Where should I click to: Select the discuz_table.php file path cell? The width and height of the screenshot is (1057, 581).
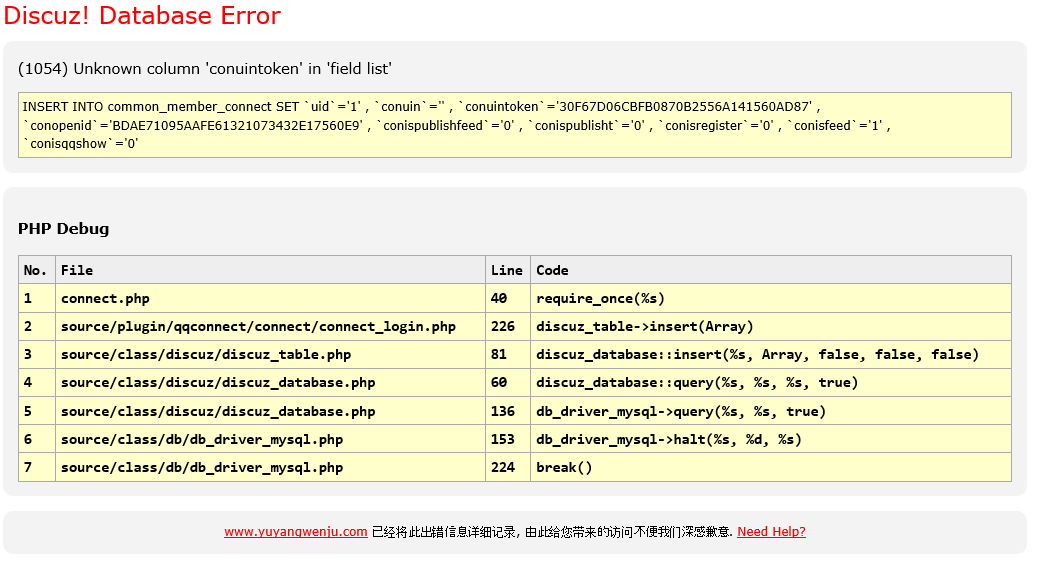click(x=270, y=355)
